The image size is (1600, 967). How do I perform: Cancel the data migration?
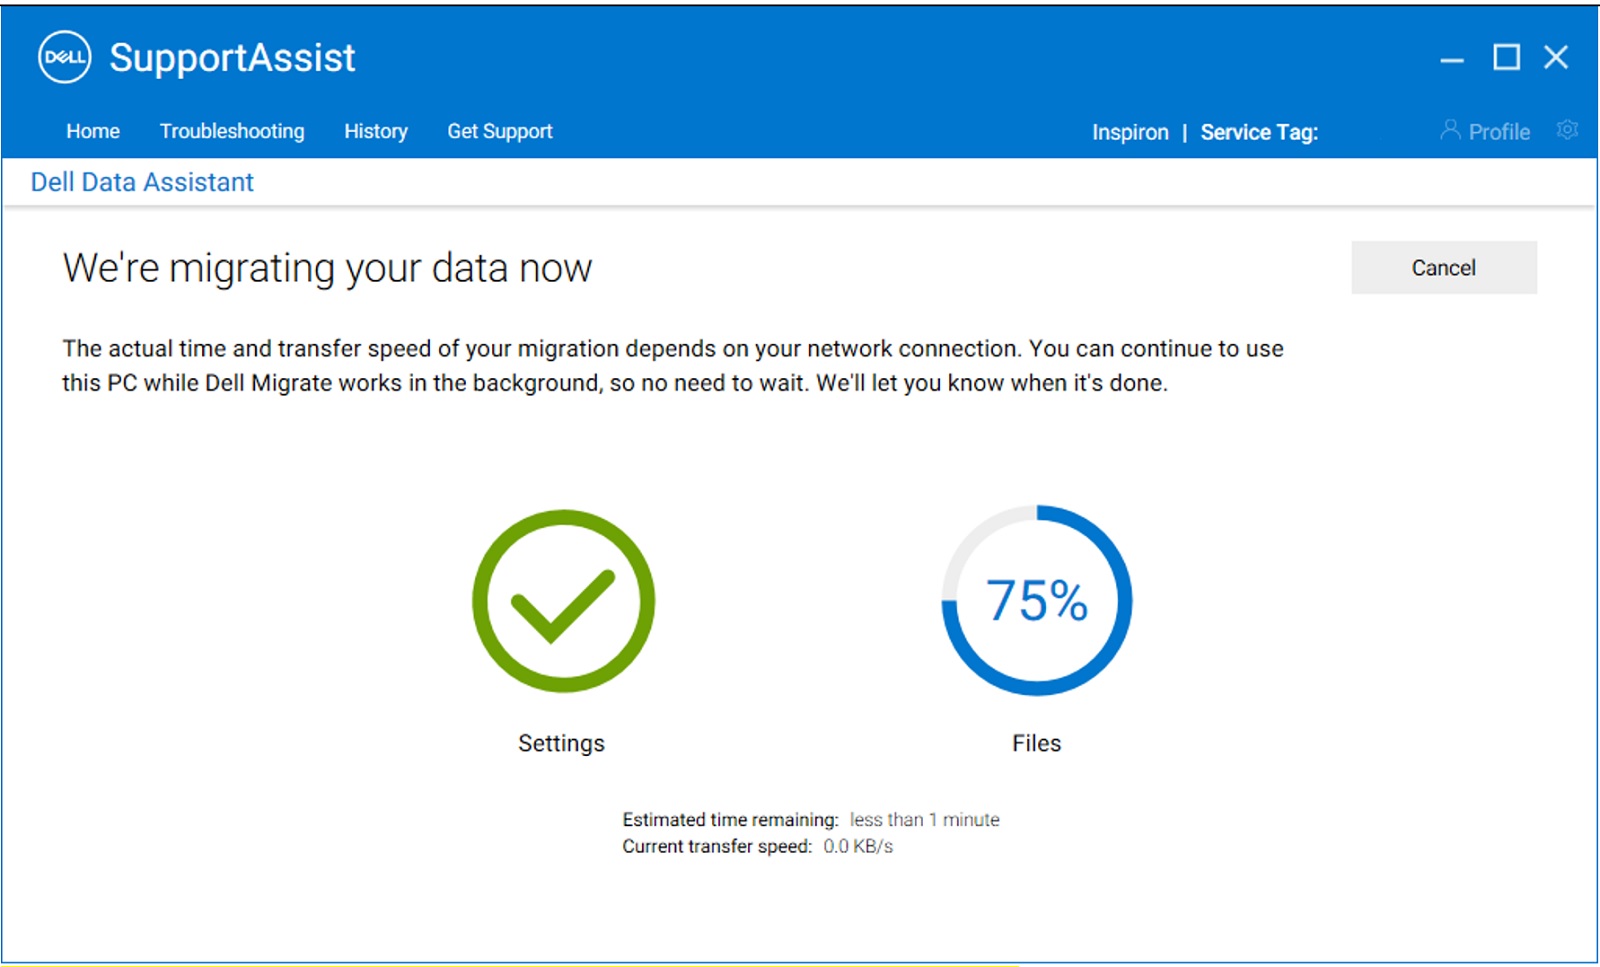(1443, 267)
